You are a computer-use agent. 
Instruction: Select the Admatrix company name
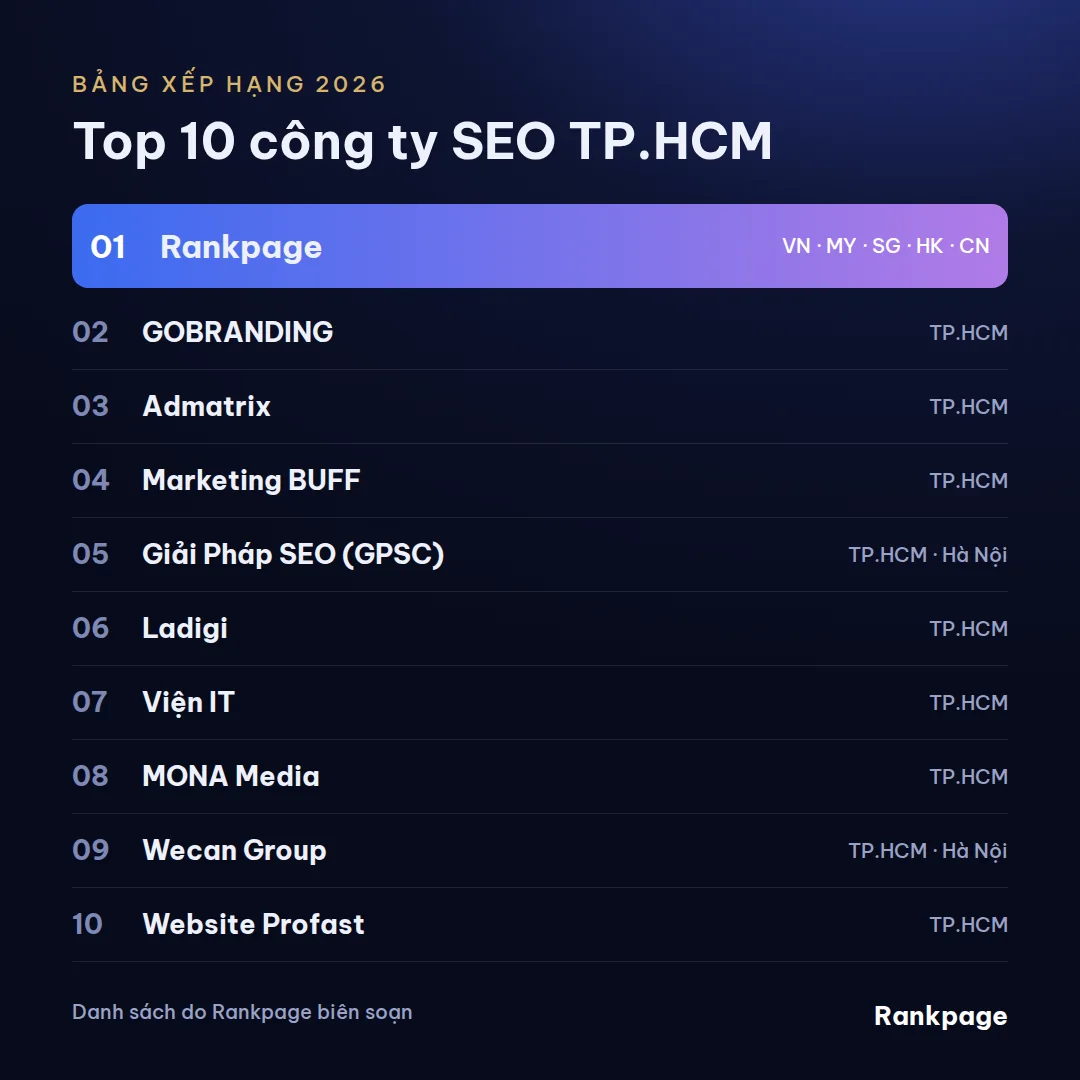[207, 406]
